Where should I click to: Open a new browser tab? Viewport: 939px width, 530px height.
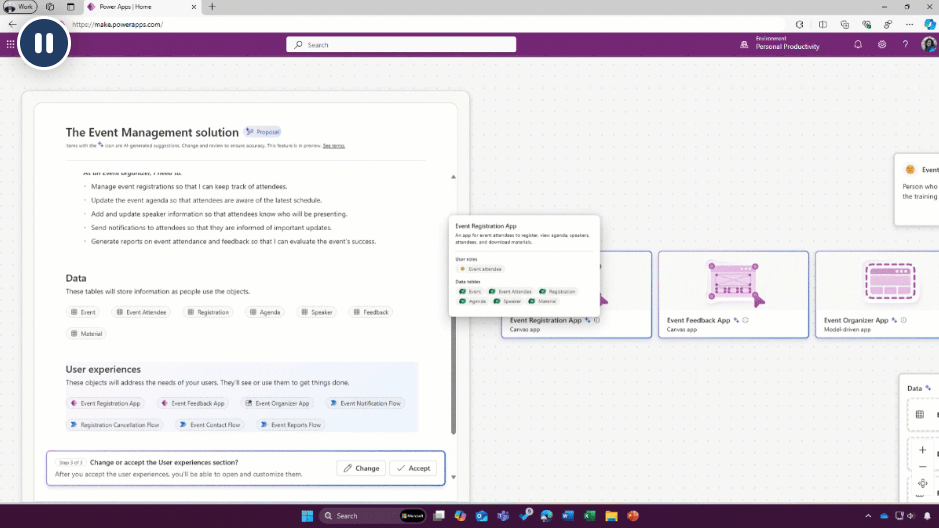pos(212,7)
